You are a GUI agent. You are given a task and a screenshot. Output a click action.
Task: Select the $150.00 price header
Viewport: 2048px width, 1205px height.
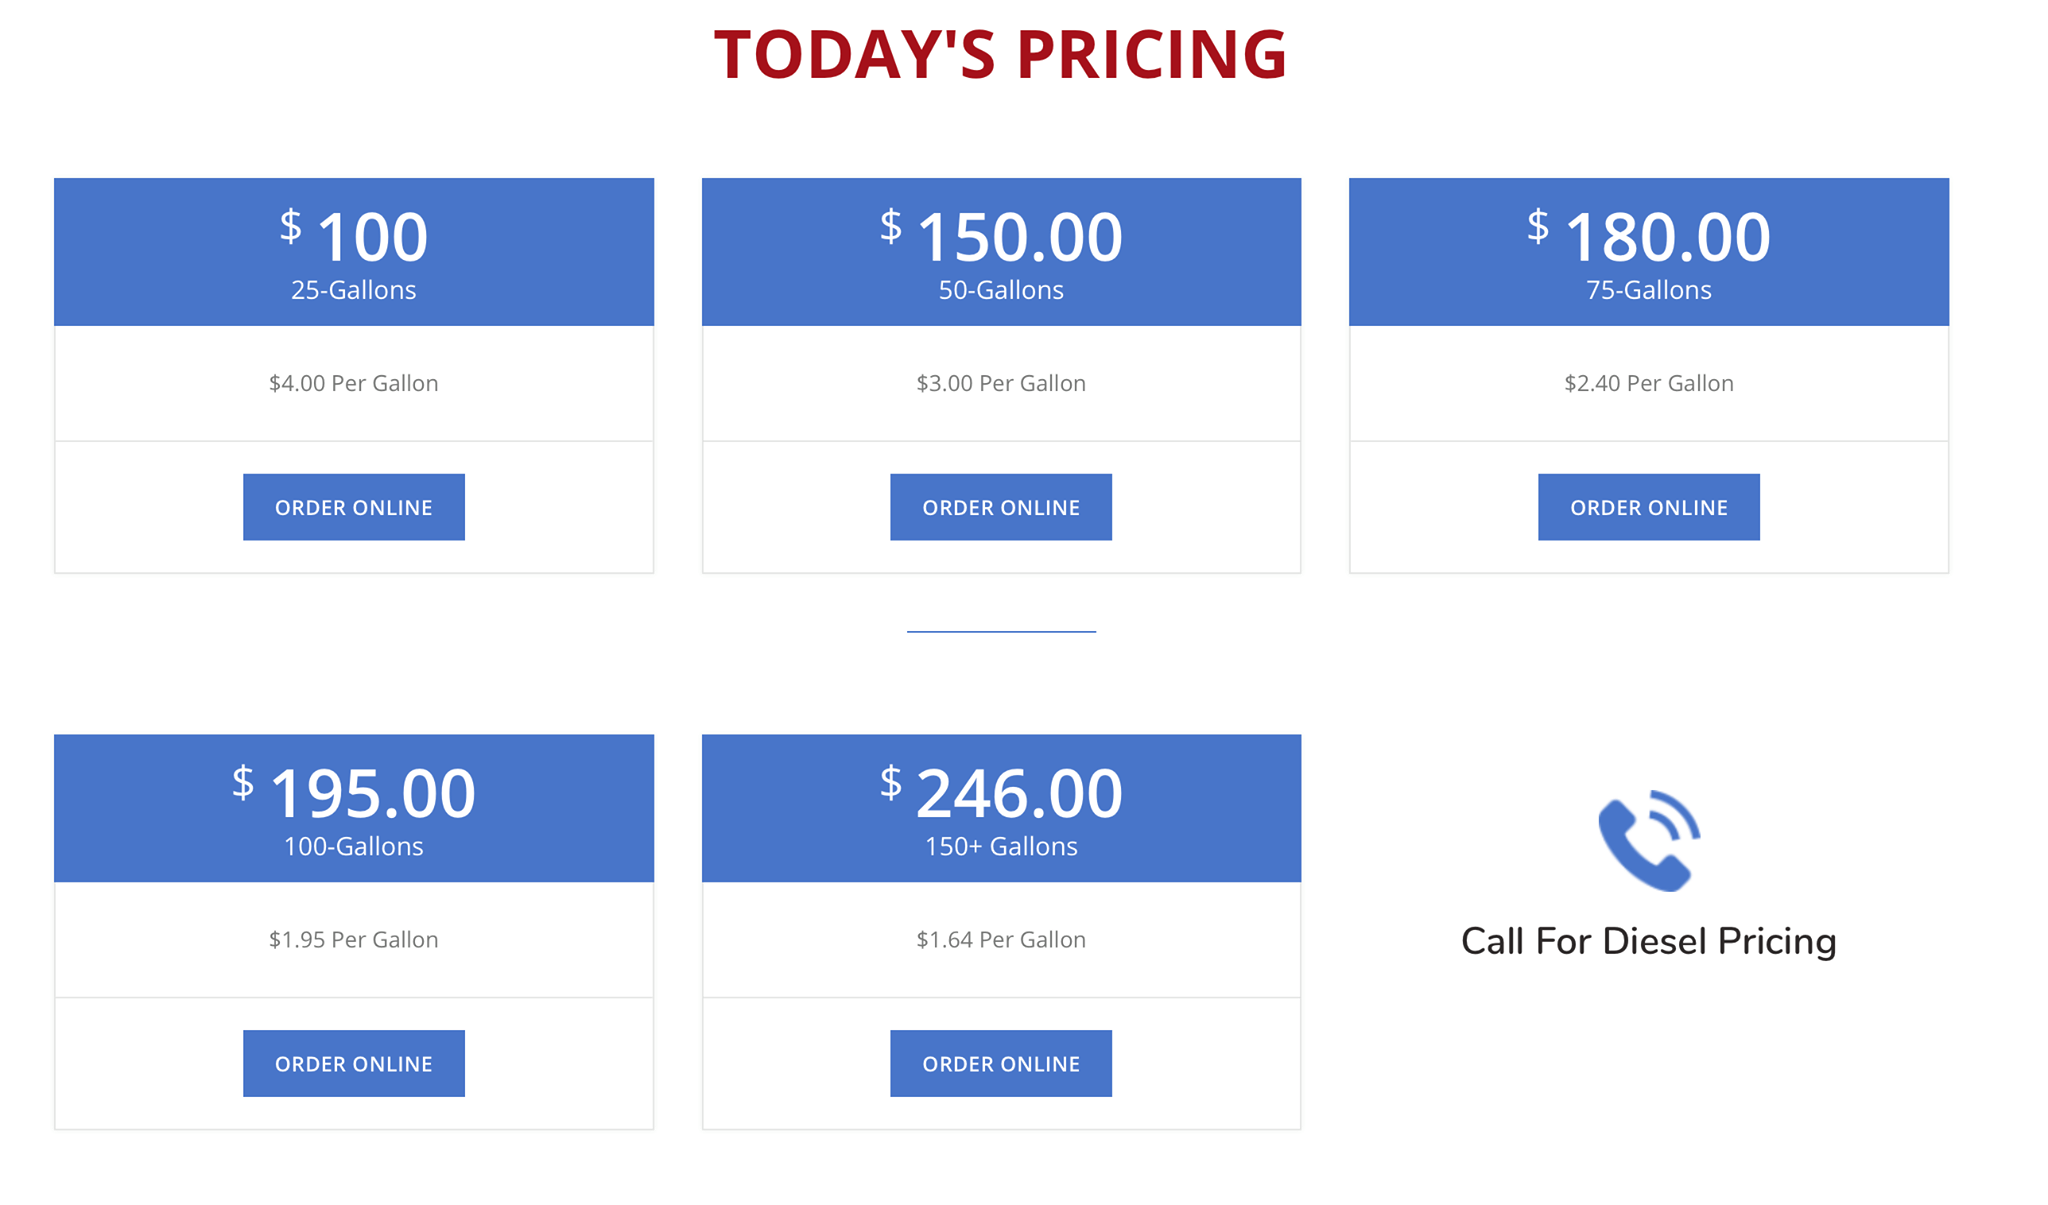coord(1001,238)
